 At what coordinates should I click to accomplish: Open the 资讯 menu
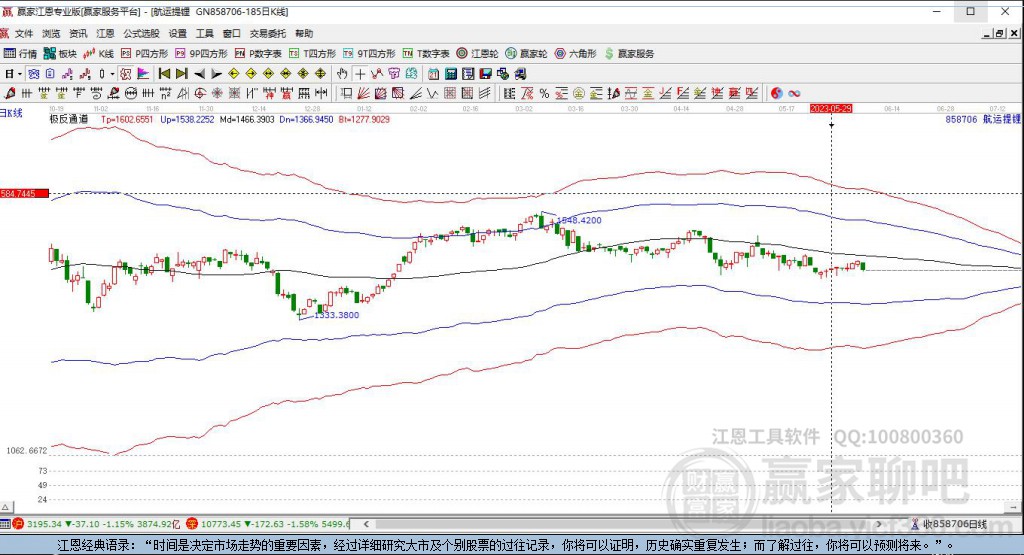tap(78, 33)
